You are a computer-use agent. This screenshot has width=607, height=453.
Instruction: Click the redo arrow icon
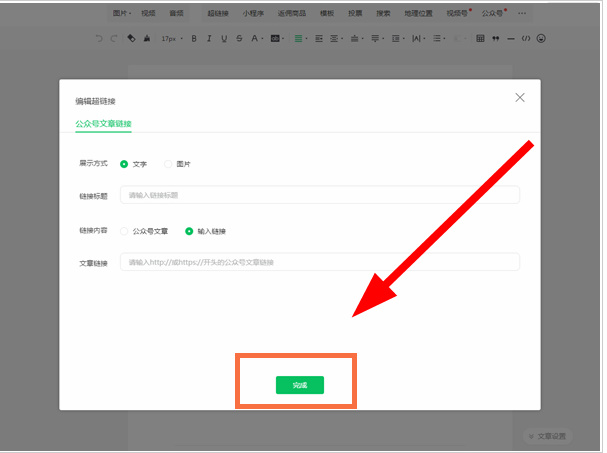(114, 38)
